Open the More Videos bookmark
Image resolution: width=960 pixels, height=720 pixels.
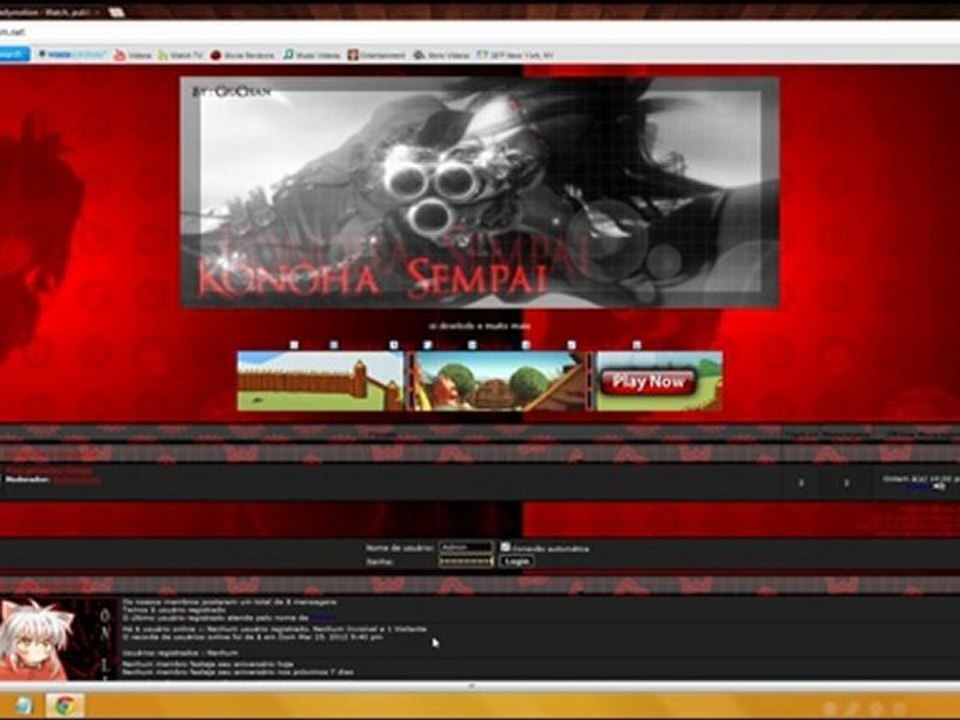[441, 55]
